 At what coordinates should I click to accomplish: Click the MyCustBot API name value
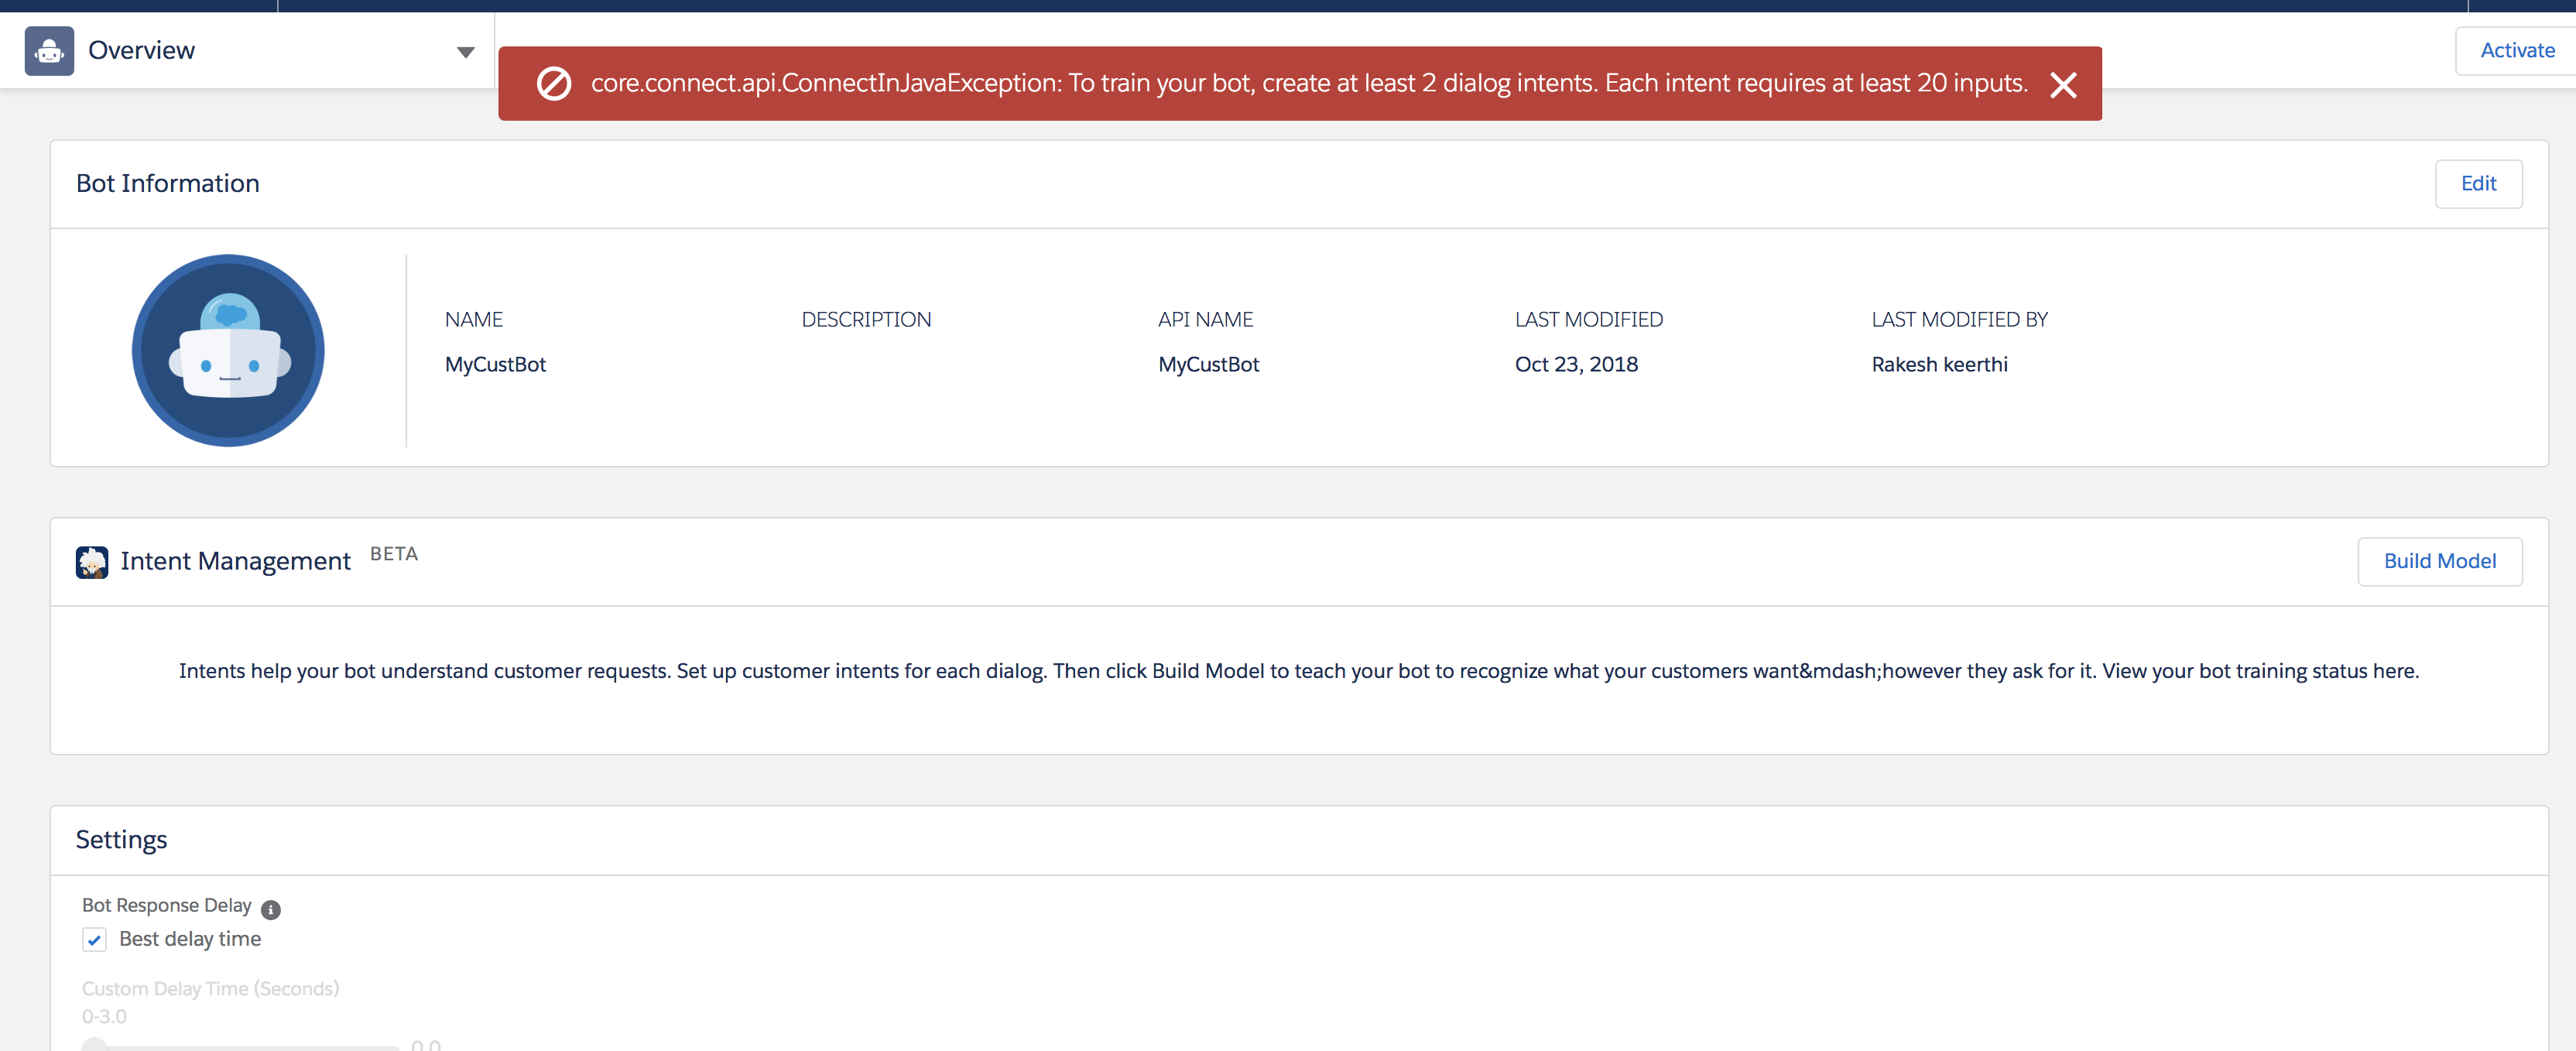click(1208, 365)
